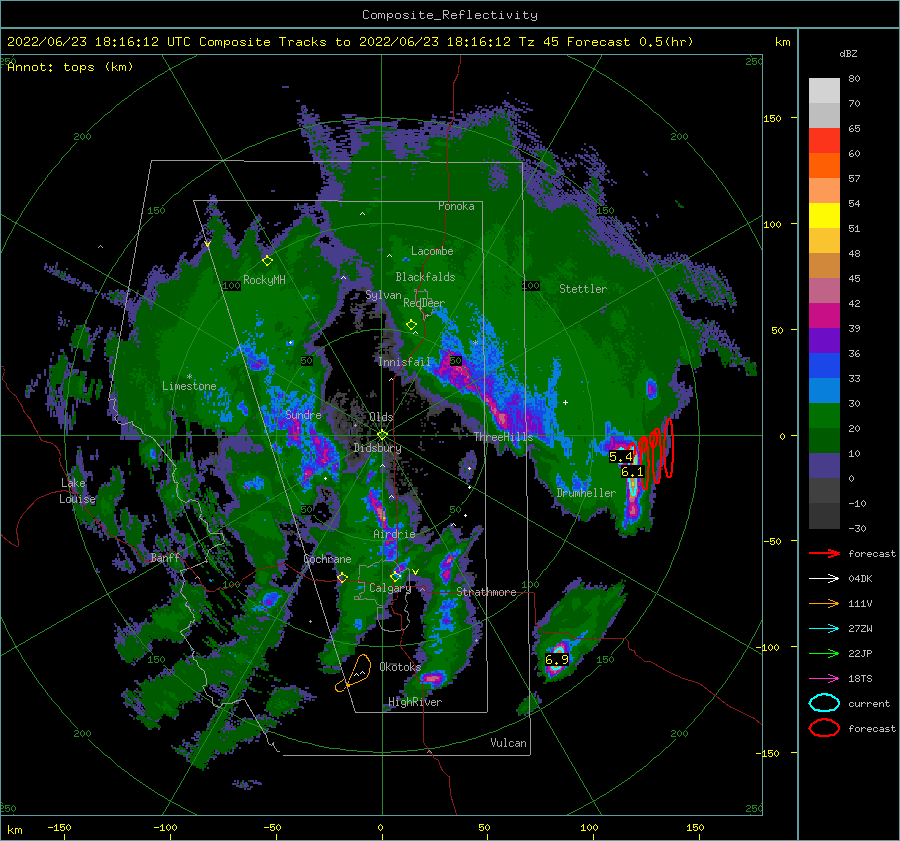Click the magenta 42 dBZ color swatch
Screen dimensions: 900x841
tap(824, 315)
